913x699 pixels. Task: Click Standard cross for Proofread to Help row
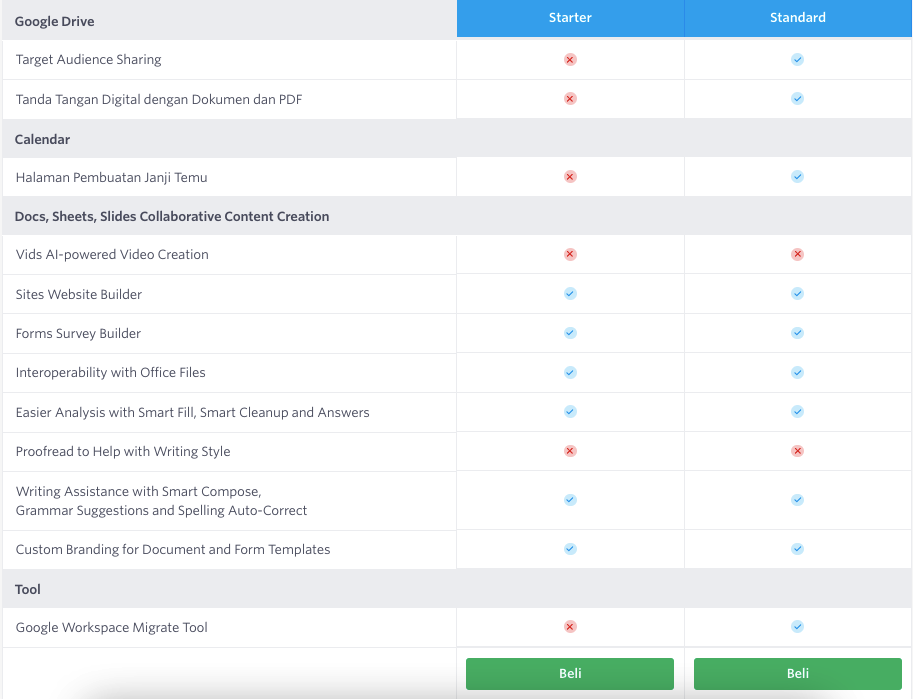[x=797, y=451]
